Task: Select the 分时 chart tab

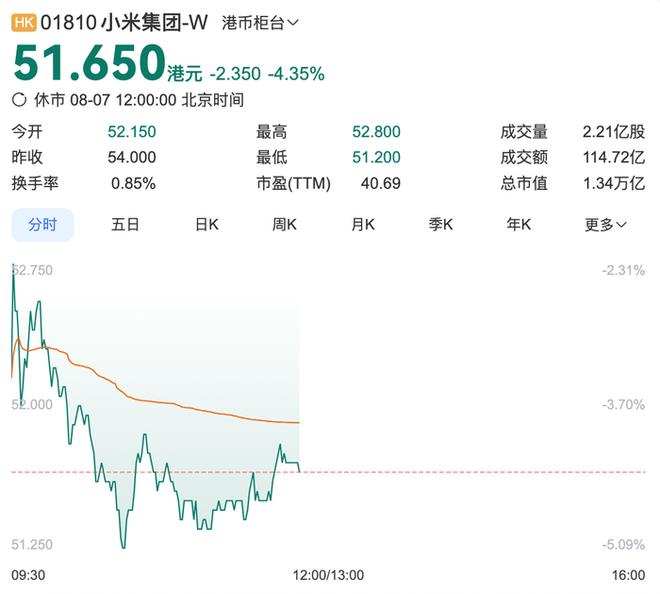Action: [x=42, y=225]
